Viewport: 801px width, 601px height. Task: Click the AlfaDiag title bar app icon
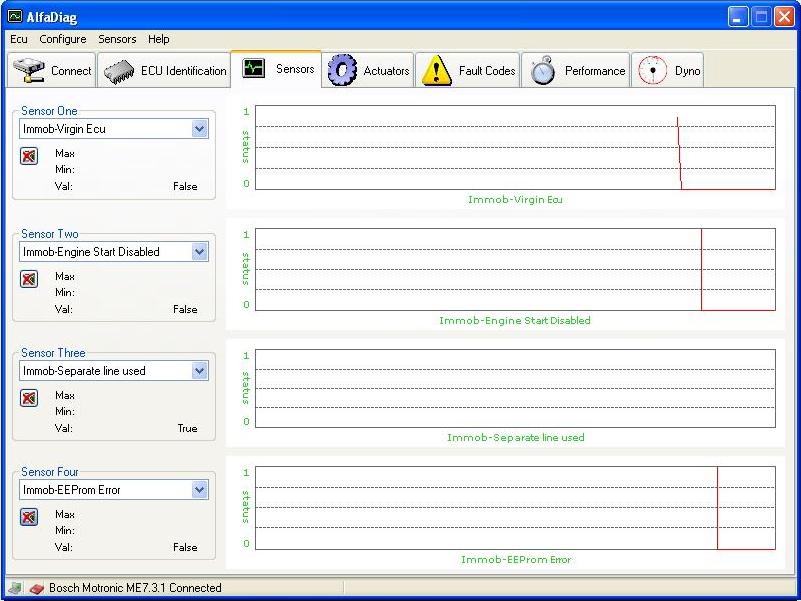[15, 17]
